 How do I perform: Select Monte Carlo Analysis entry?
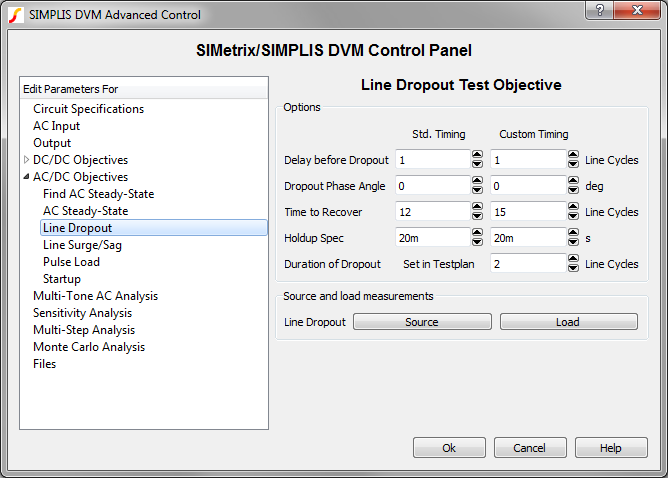[x=89, y=347]
